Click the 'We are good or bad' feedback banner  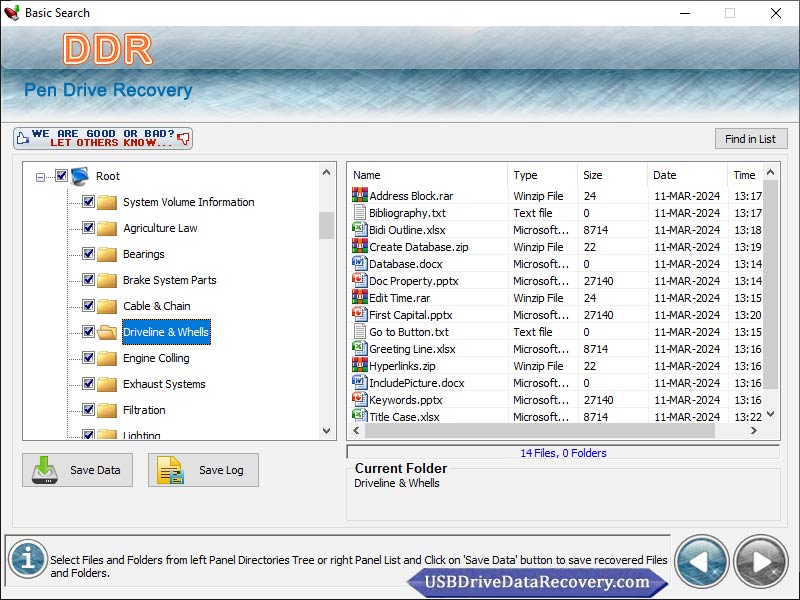pyautogui.click(x=103, y=138)
